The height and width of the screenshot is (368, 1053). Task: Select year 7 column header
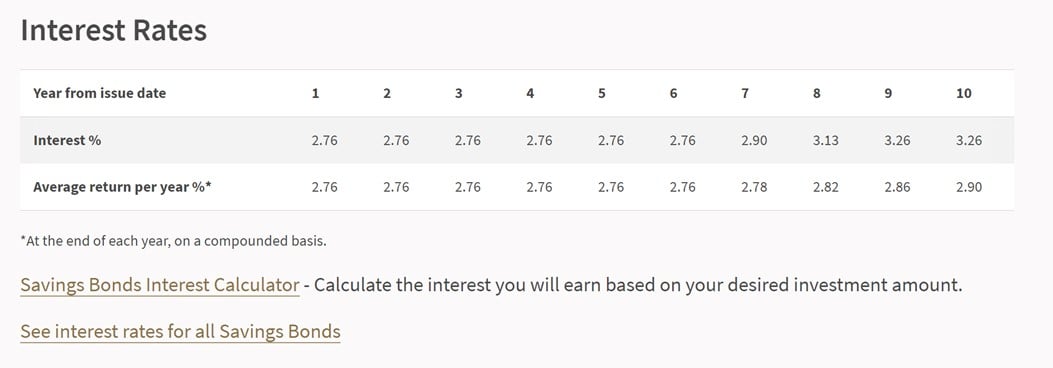[745, 93]
